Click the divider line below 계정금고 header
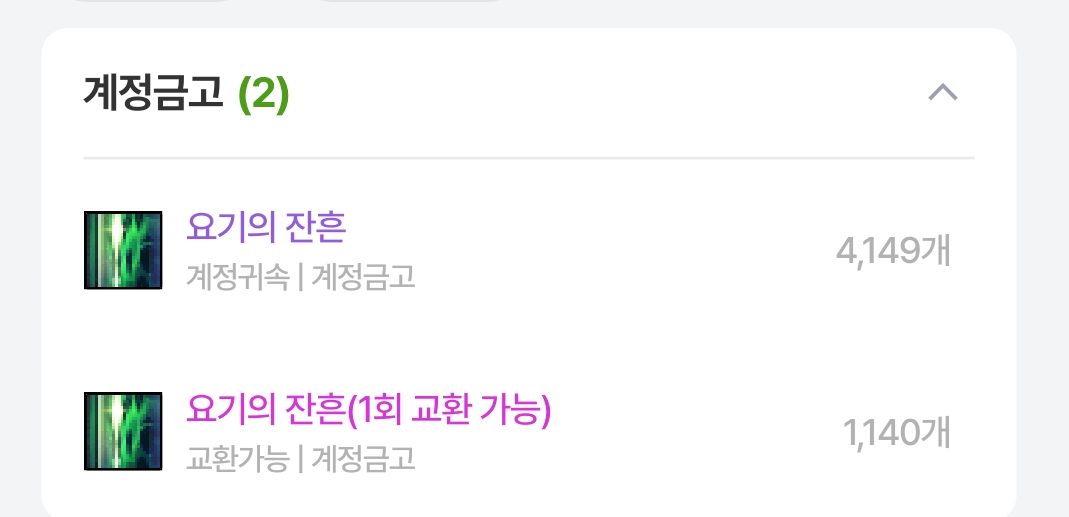 point(528,158)
